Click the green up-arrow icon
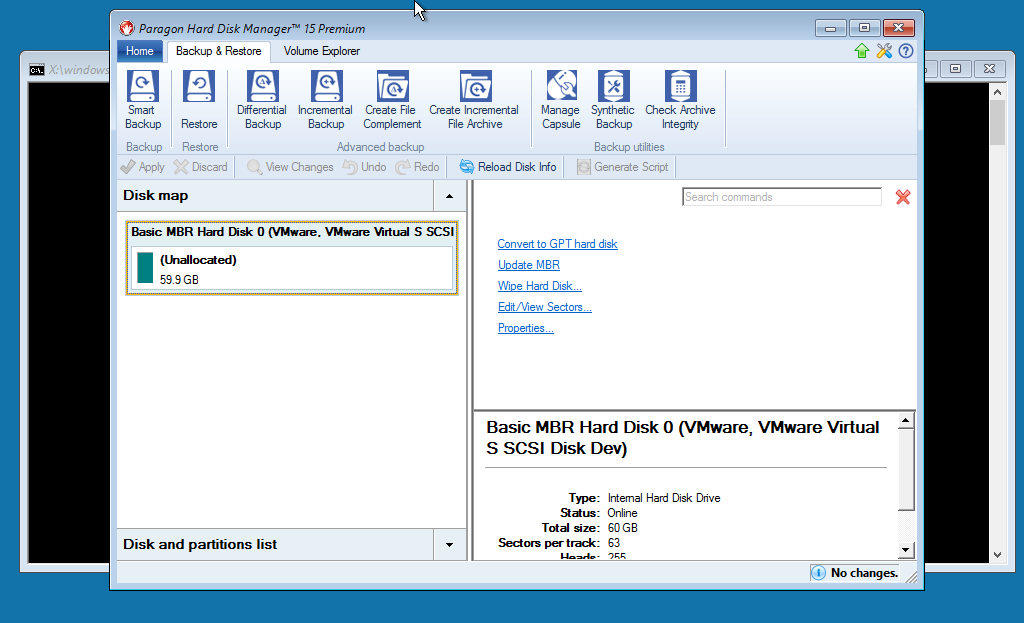 (x=862, y=51)
